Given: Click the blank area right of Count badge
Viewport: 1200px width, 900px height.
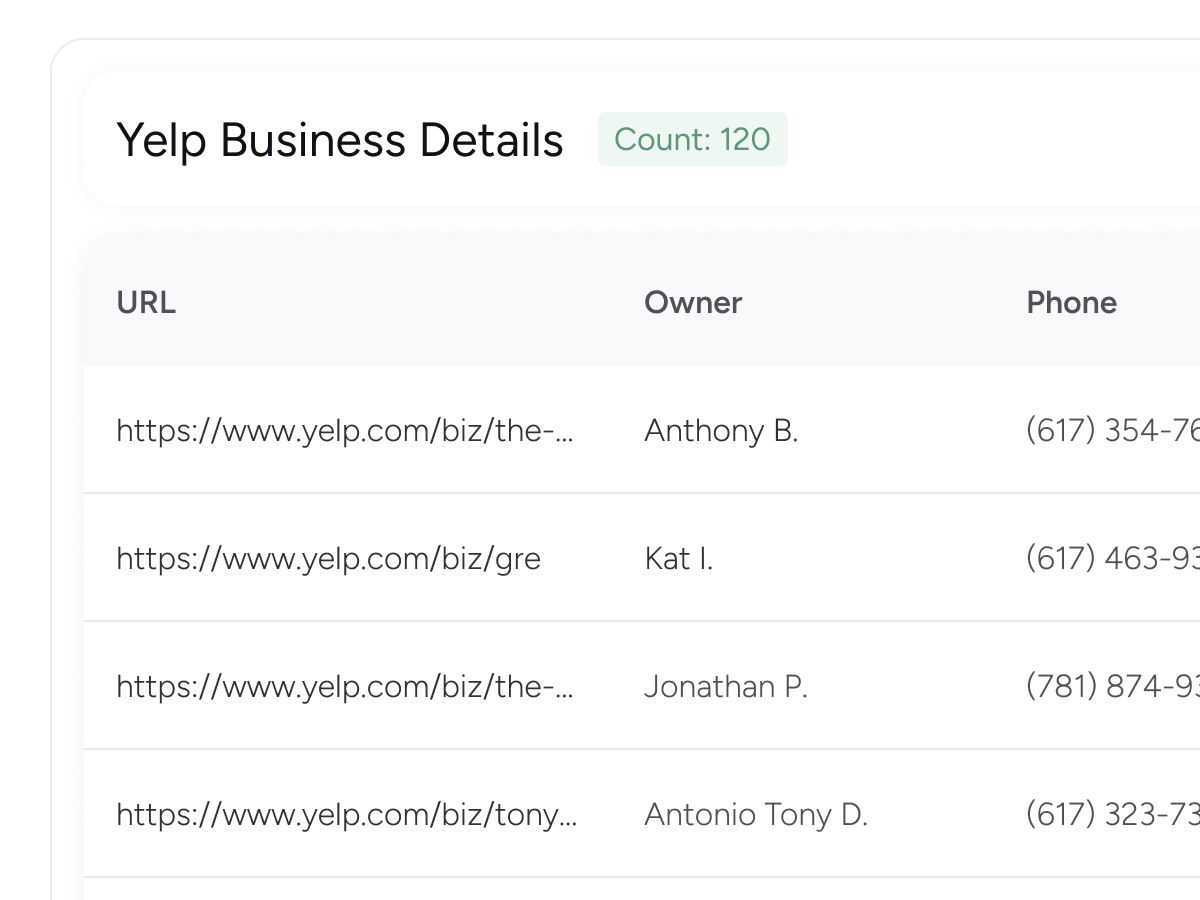Looking at the screenshot, I should click(x=980, y=140).
